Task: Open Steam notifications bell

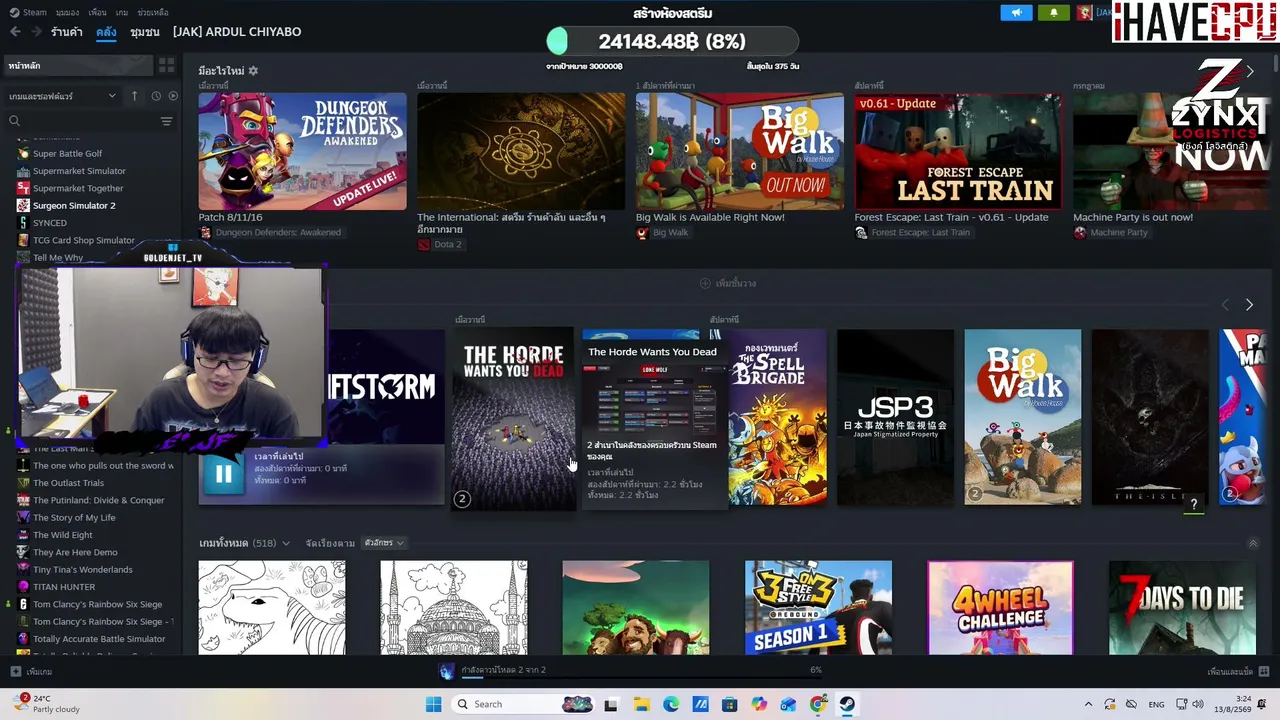Action: (1053, 13)
